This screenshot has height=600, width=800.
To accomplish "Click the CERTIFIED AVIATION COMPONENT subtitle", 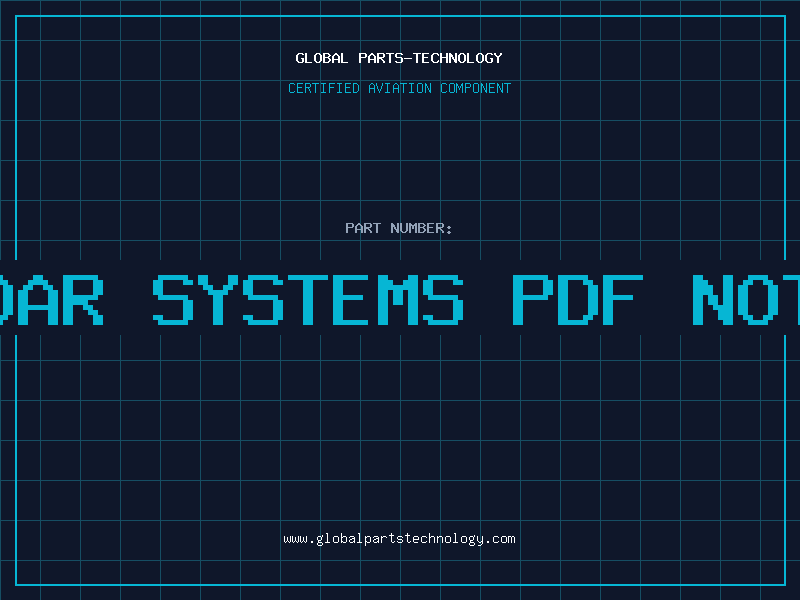I will coord(399,88).
